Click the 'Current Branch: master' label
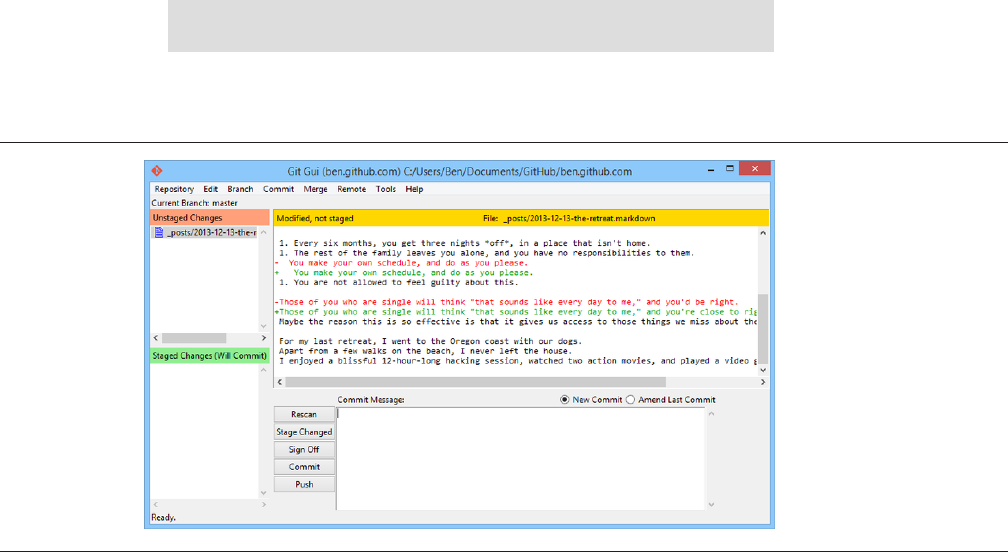The image size is (1008, 552). tap(194, 203)
